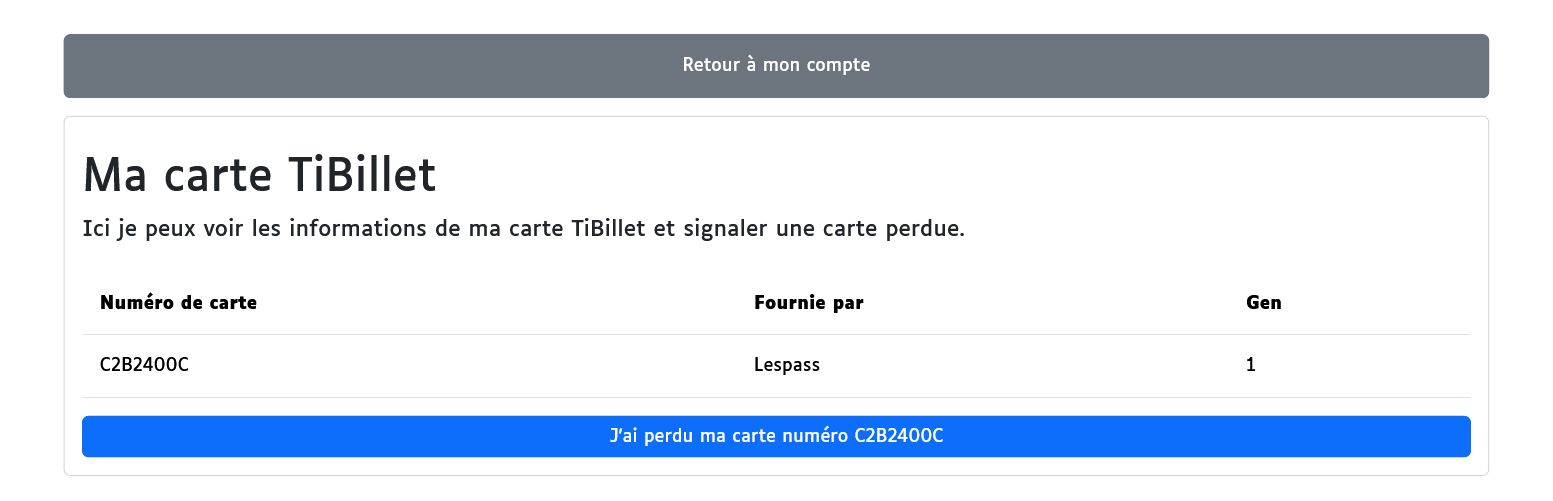Click the Fournie par column header

[x=808, y=303]
